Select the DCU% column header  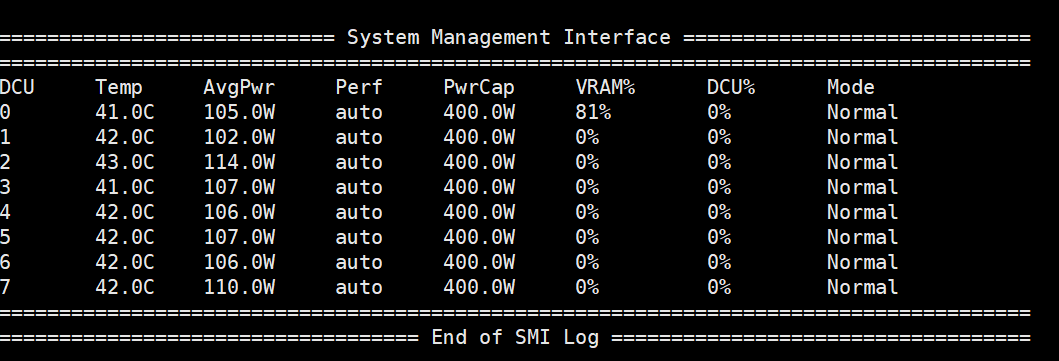pos(731,87)
